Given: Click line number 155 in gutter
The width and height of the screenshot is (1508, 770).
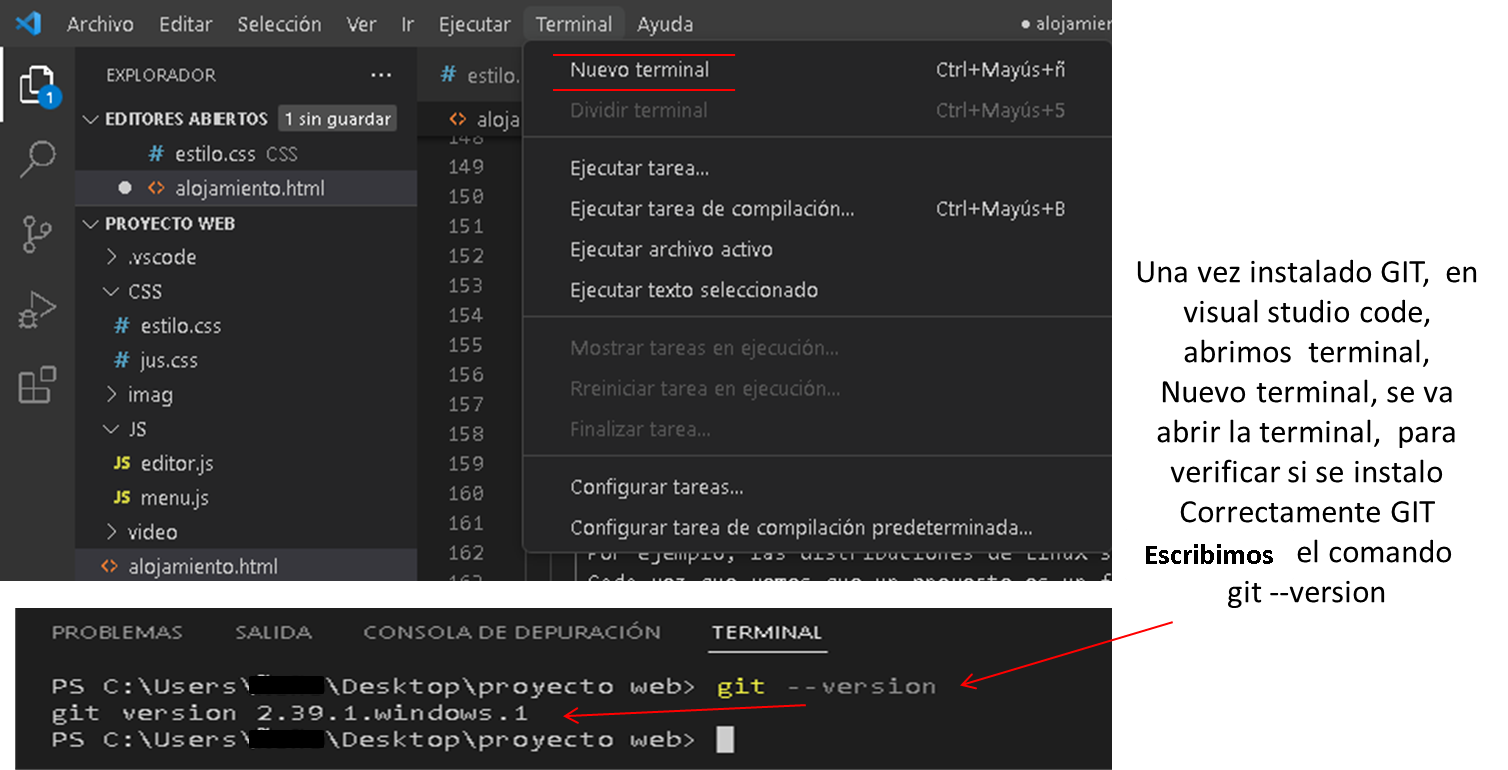Looking at the screenshot, I should [466, 345].
